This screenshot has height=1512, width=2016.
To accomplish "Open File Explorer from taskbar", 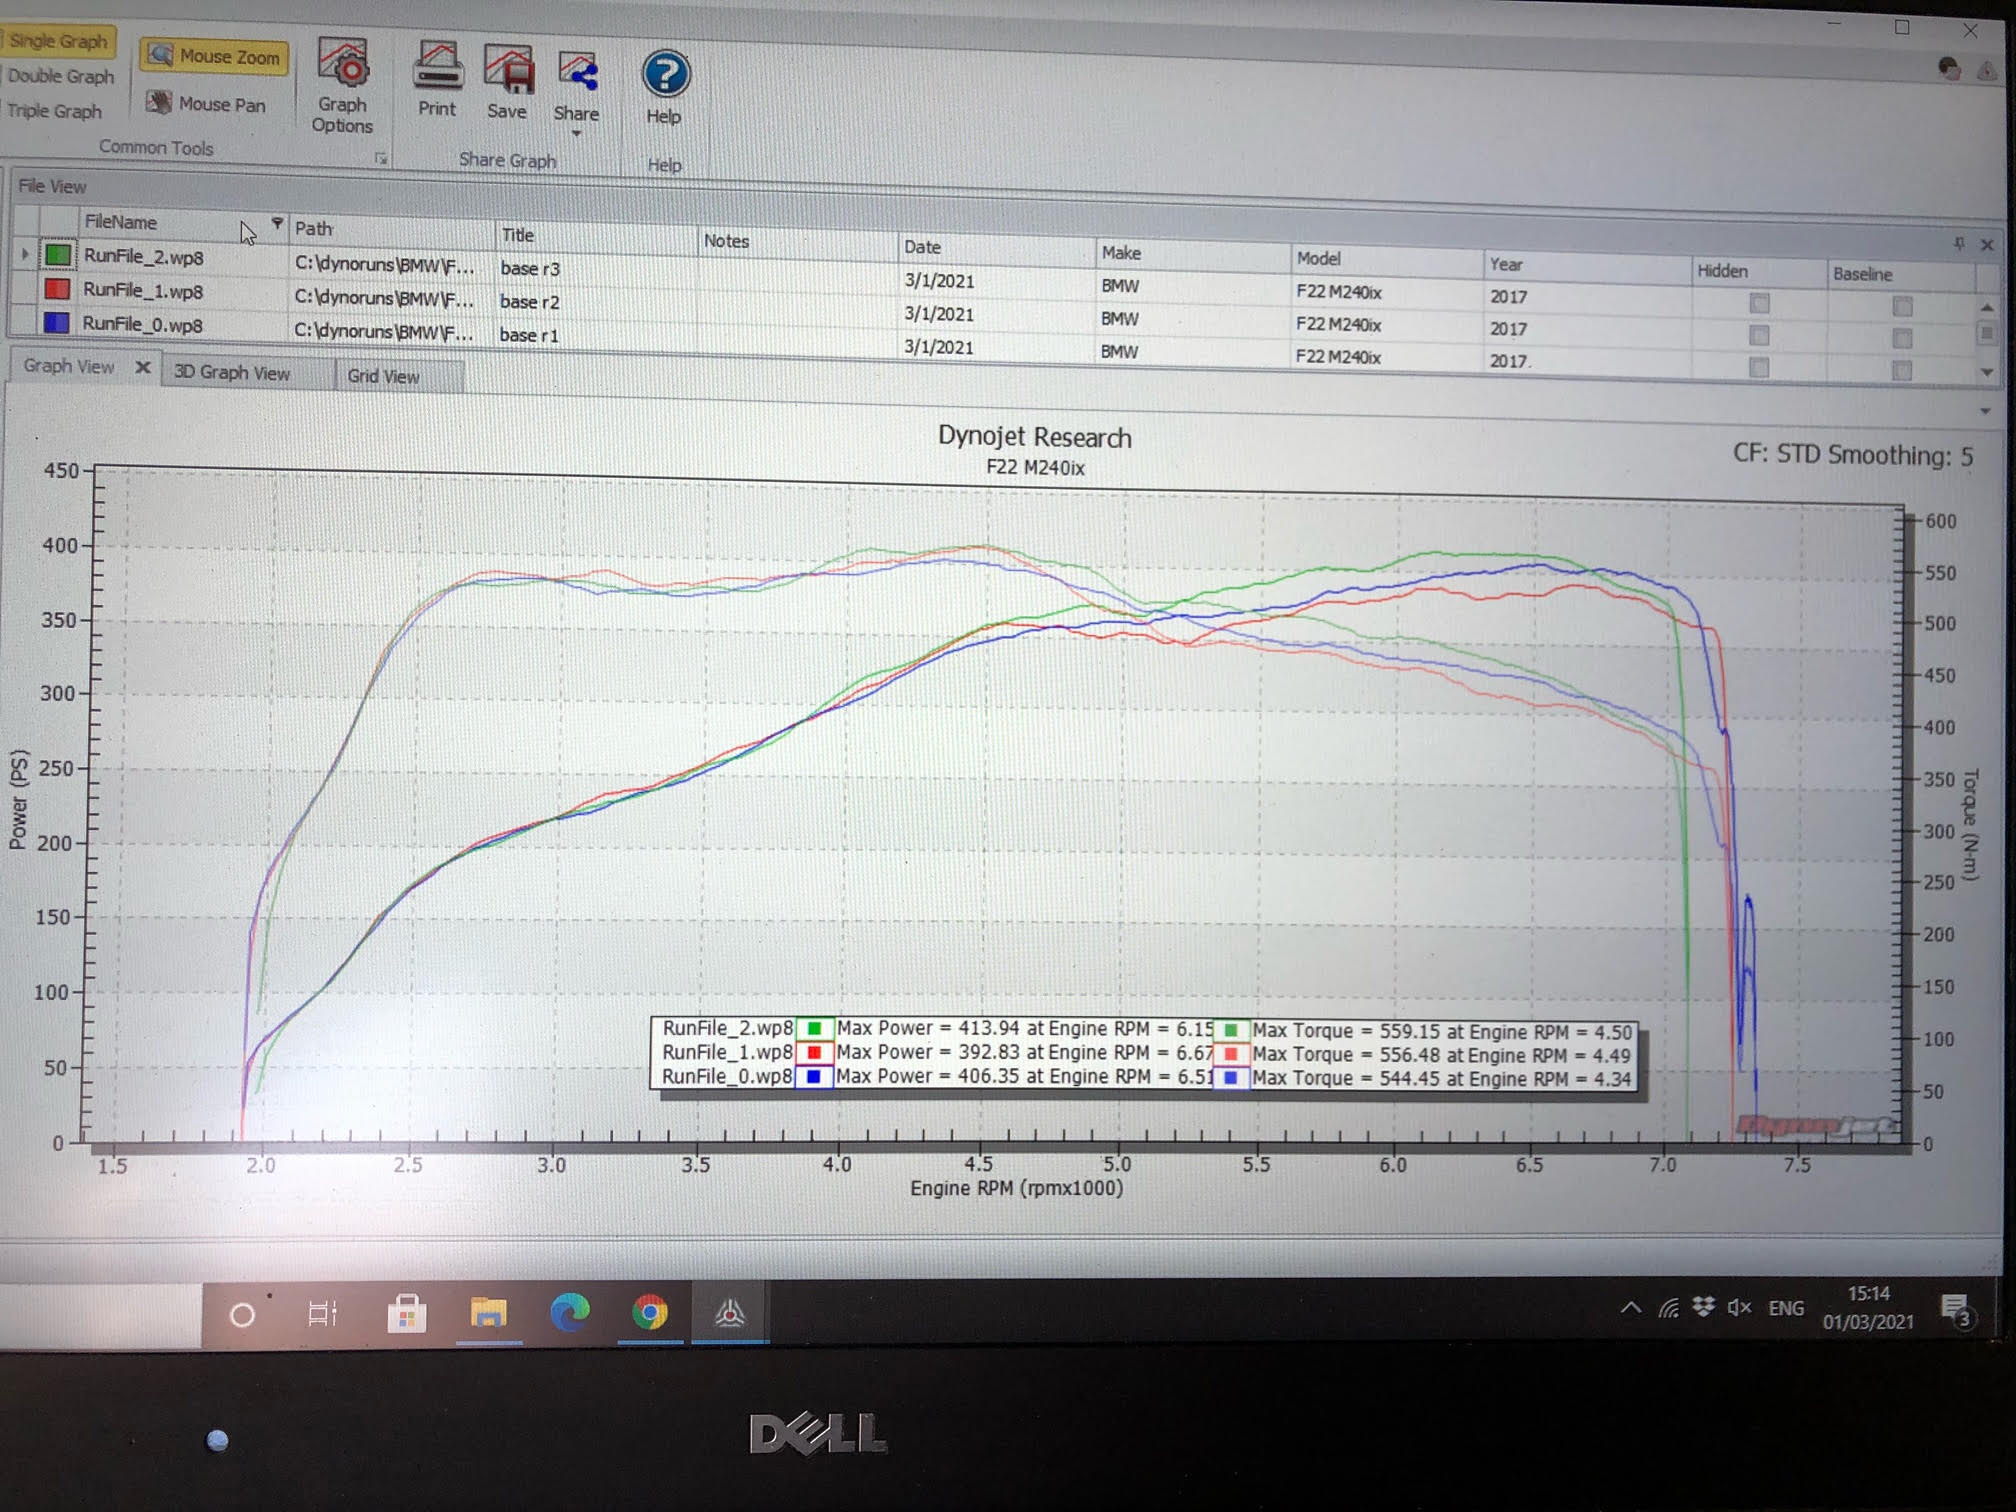I will (x=488, y=1312).
